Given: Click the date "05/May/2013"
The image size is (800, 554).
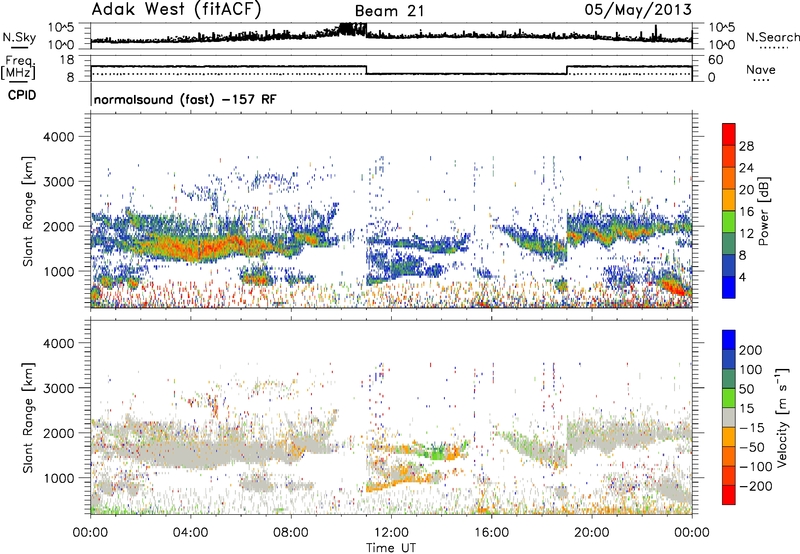Looking at the screenshot, I should click(x=638, y=9).
